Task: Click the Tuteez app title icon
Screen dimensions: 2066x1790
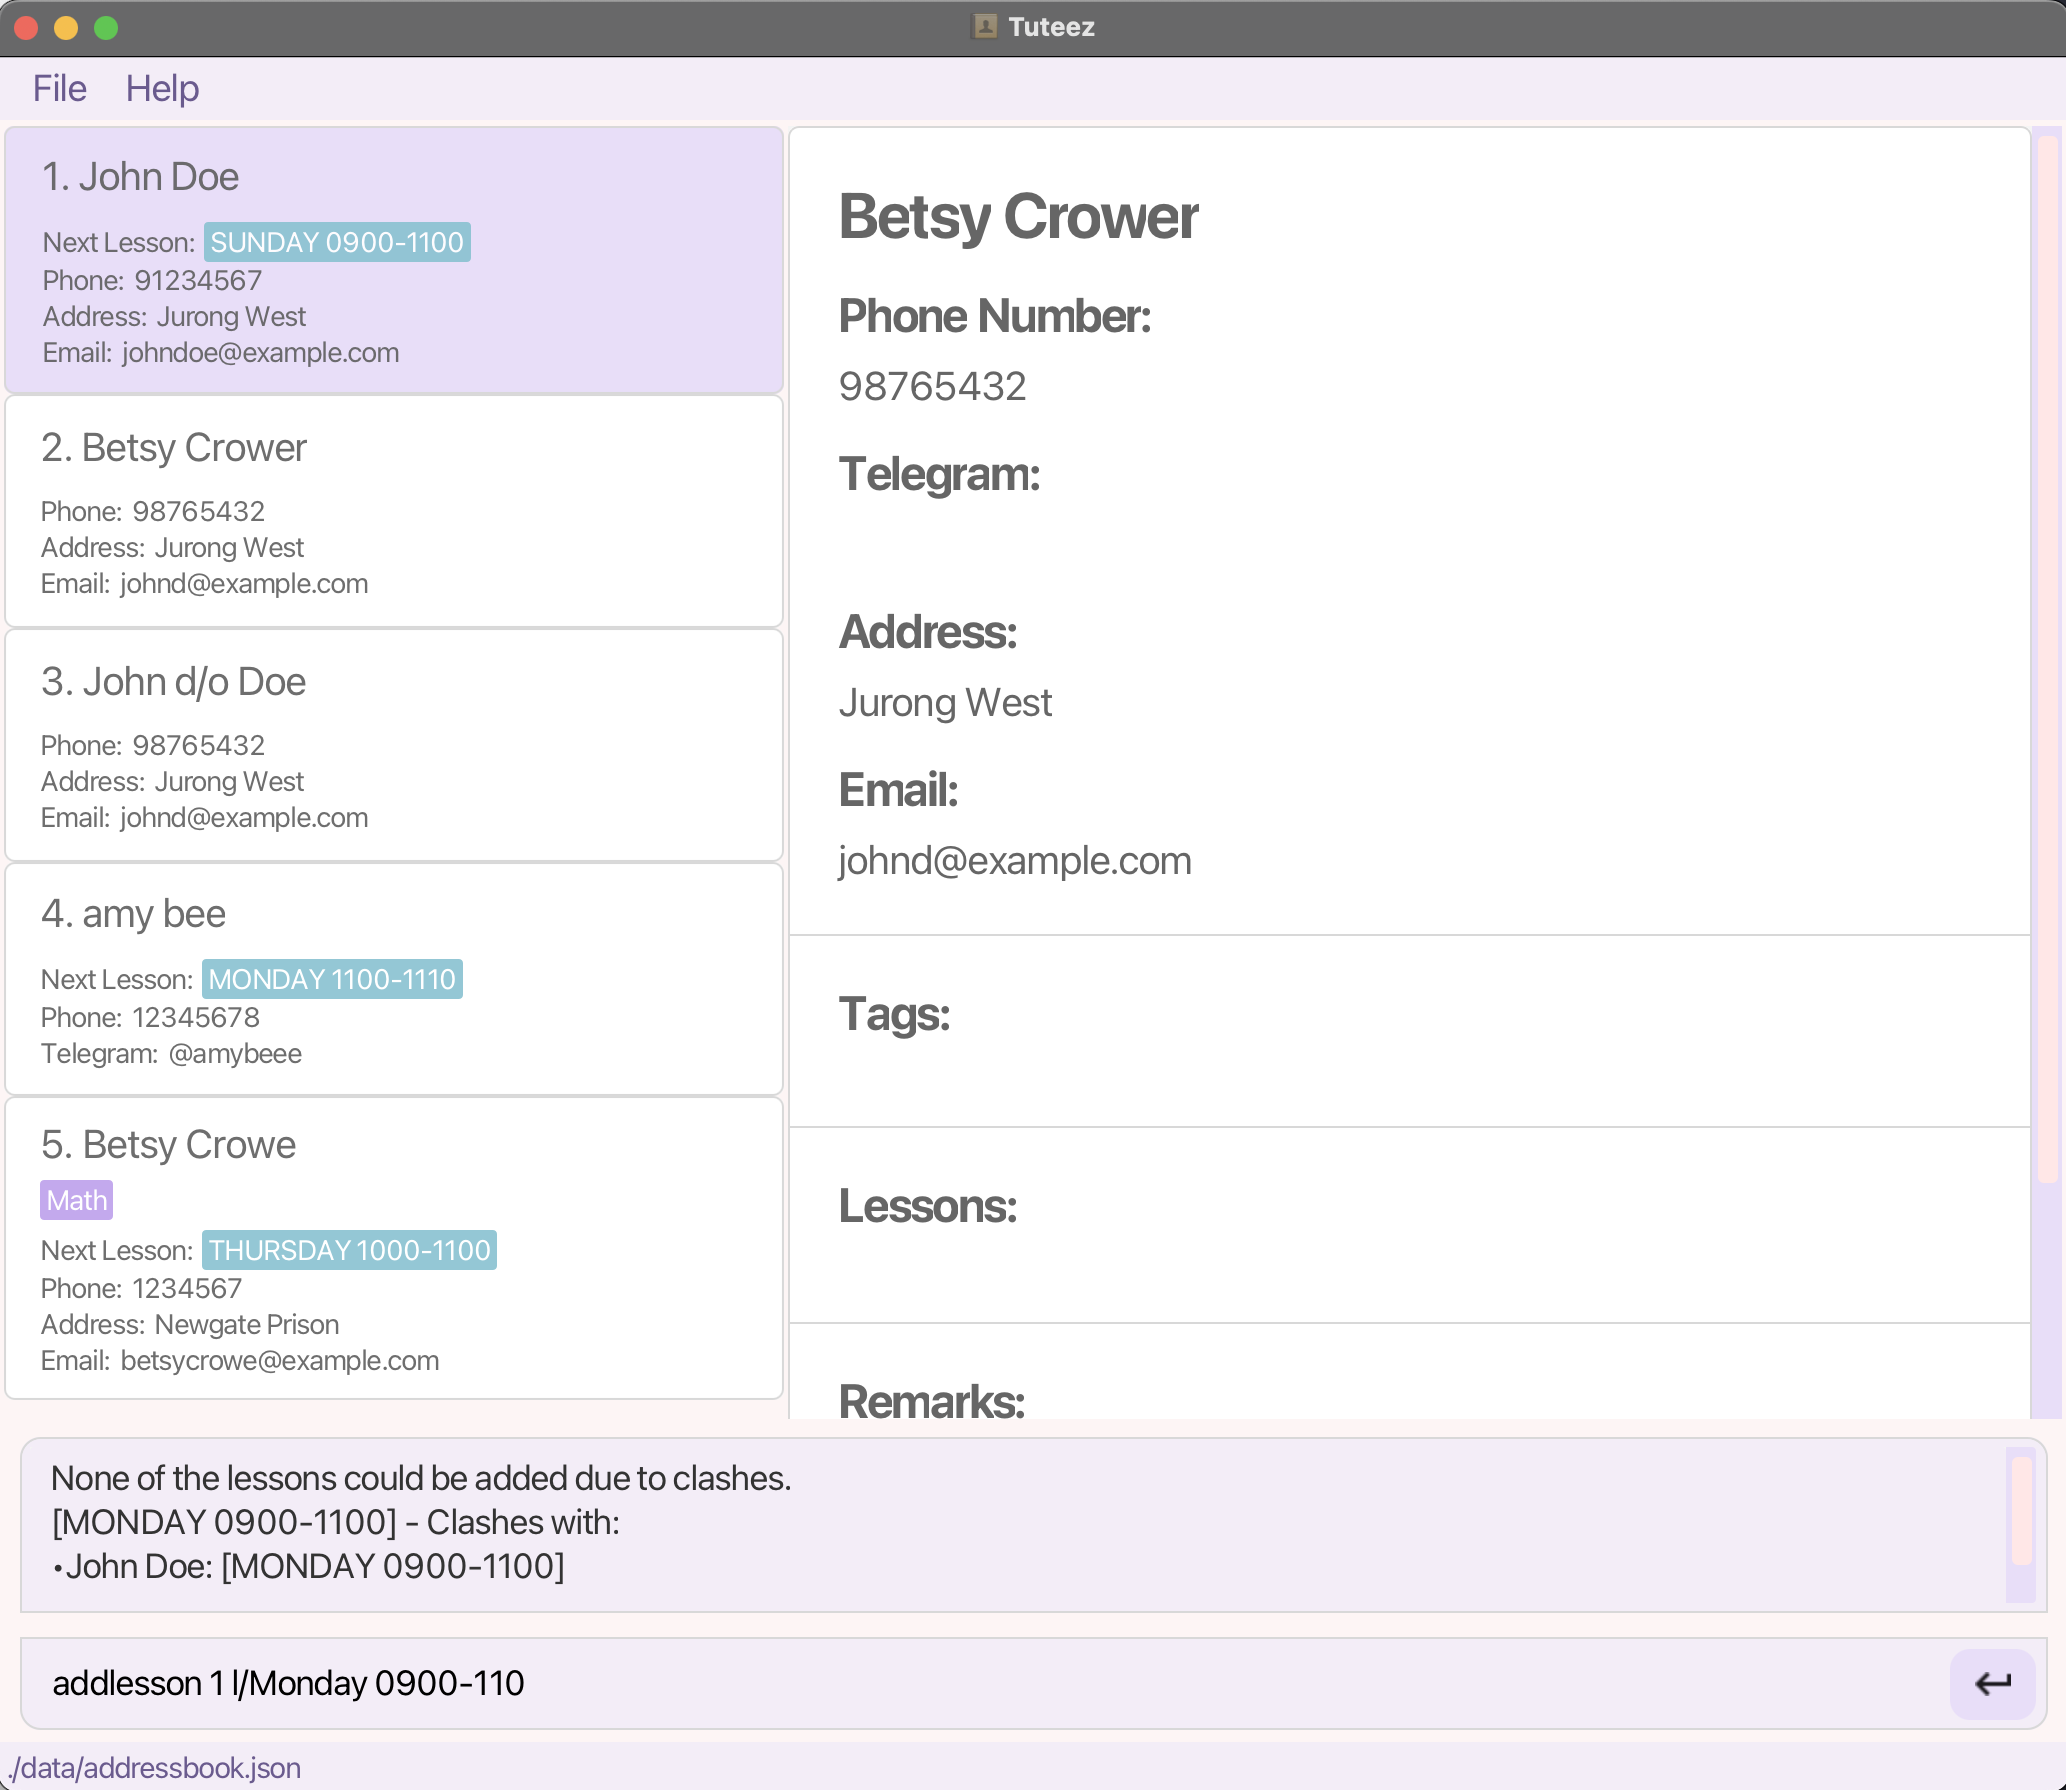Action: 984,27
